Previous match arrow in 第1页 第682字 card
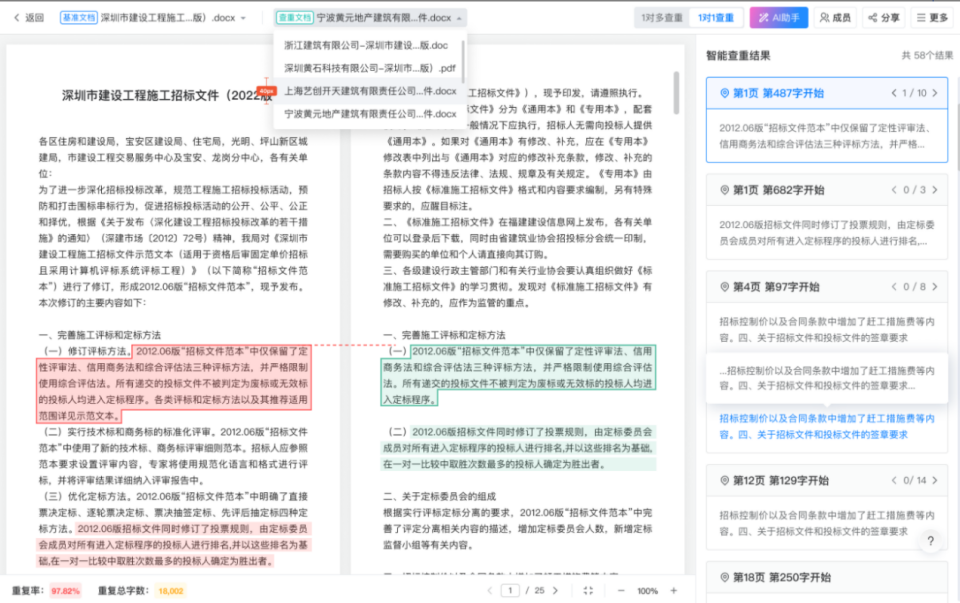The image size is (960, 603). (x=894, y=190)
